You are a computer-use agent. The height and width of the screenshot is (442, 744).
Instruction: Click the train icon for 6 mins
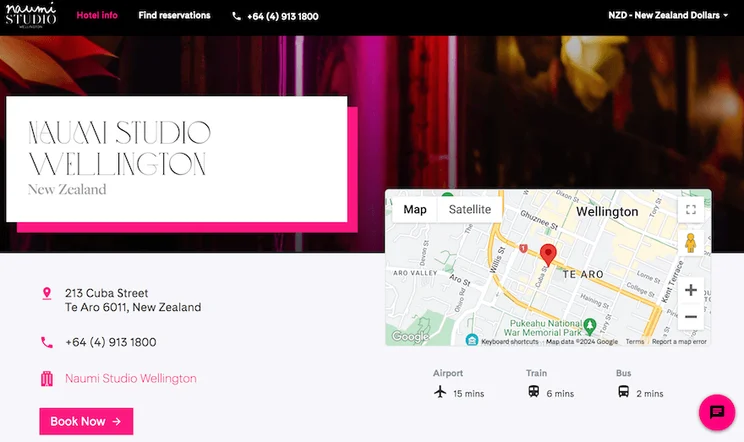pyautogui.click(x=533, y=392)
